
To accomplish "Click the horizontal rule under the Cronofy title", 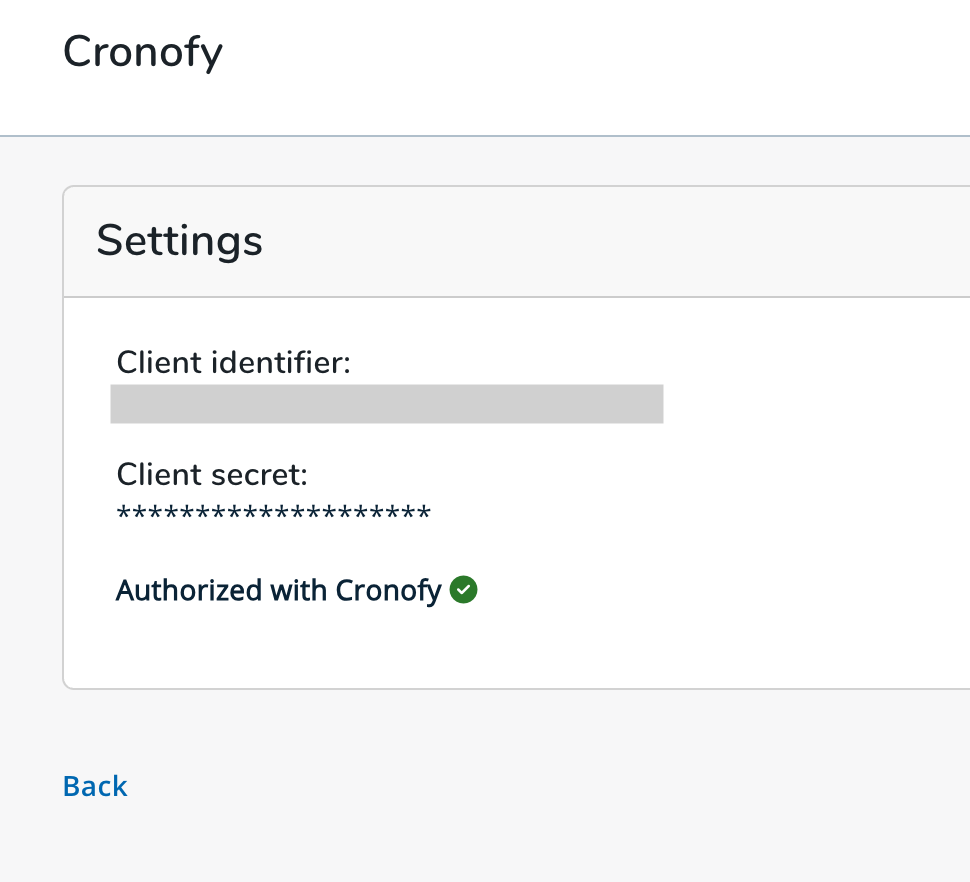I will [x=485, y=135].
